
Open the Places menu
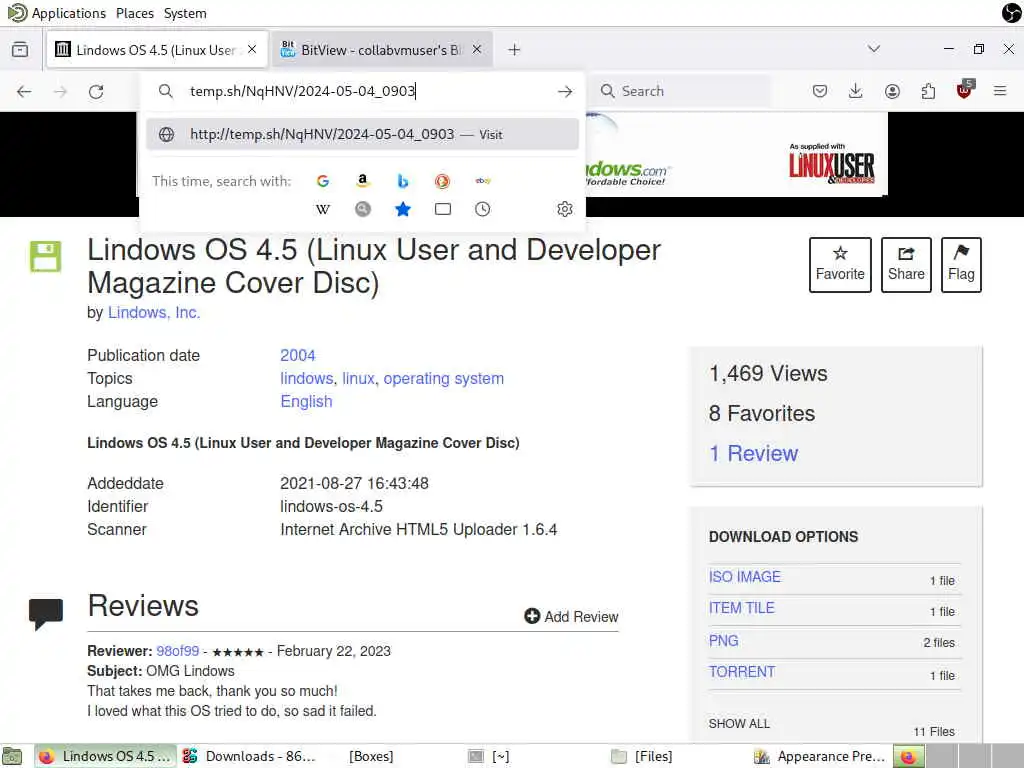[135, 13]
